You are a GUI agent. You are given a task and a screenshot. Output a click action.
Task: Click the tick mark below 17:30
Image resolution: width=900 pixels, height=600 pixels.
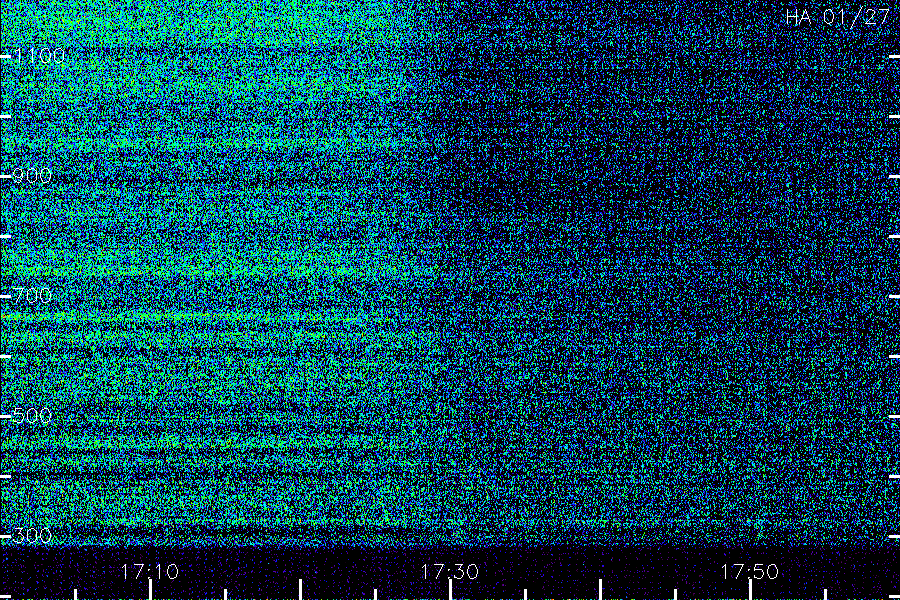pos(451,590)
